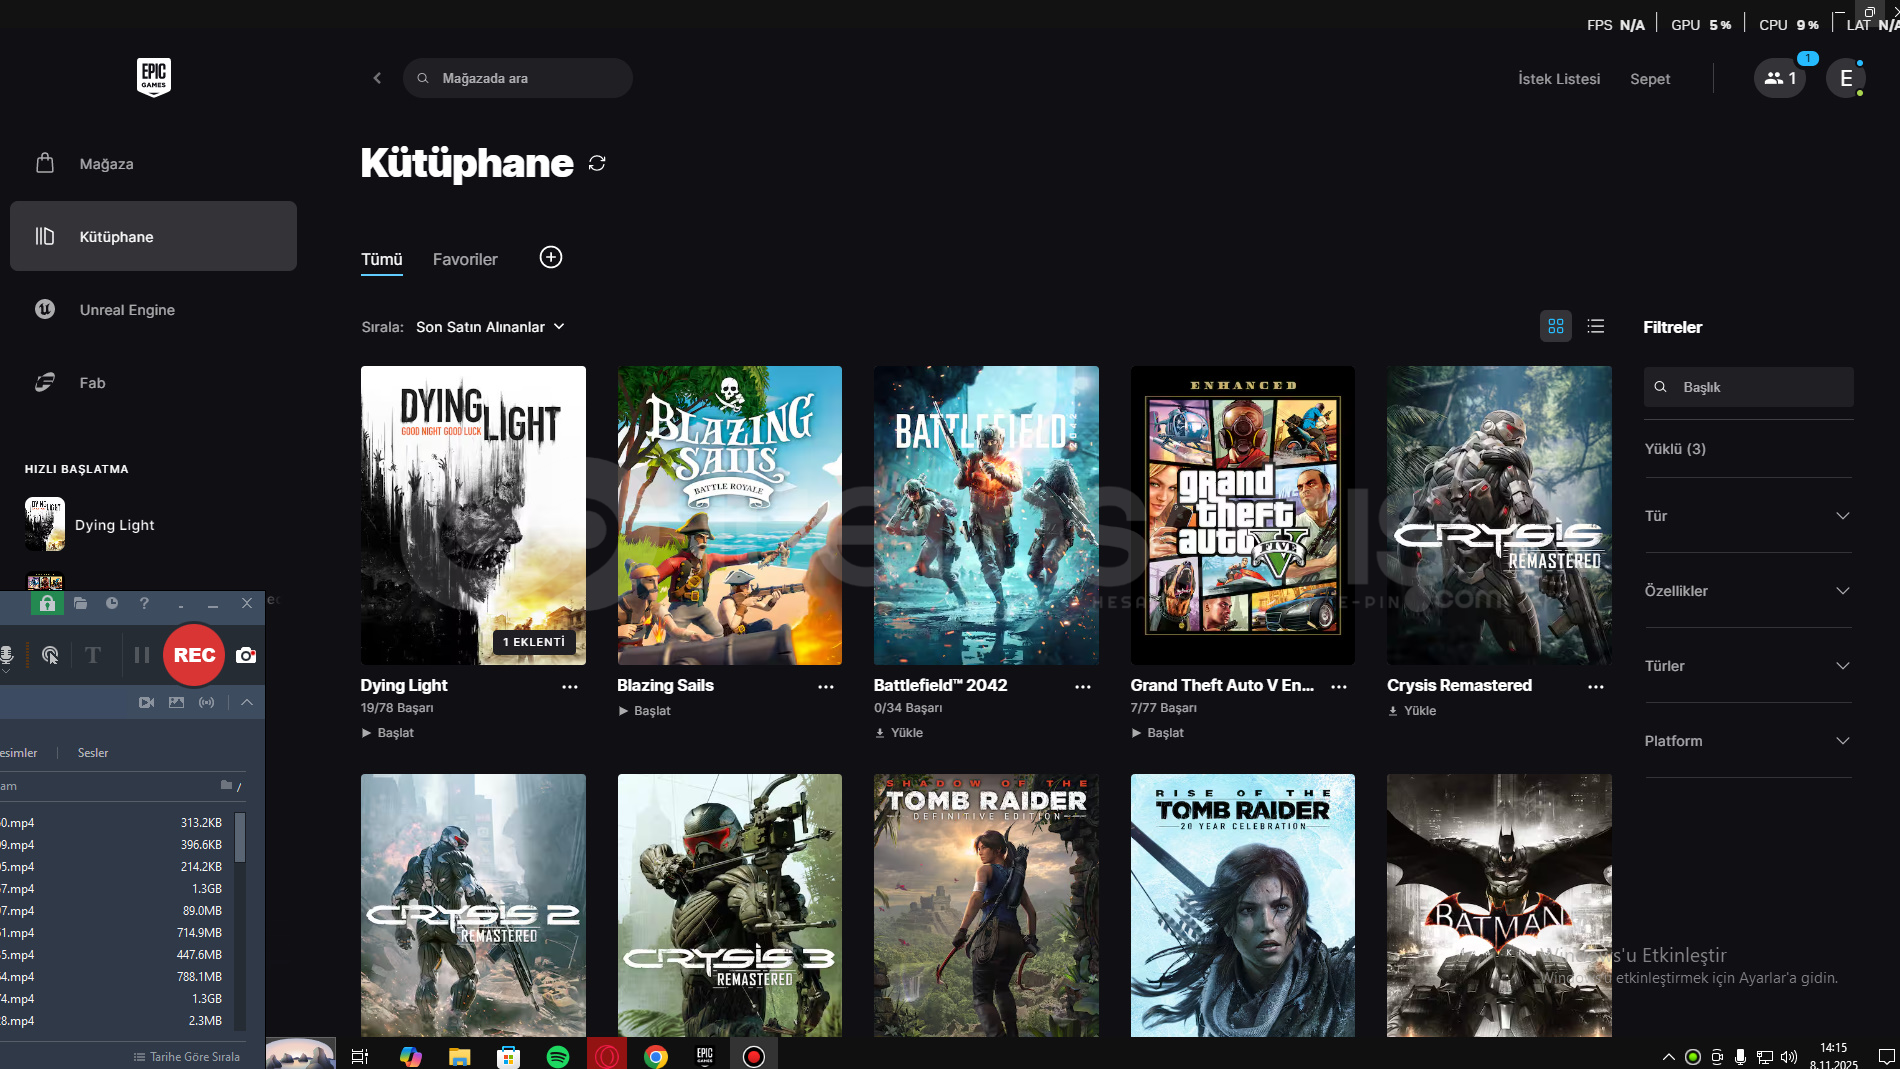Switch to the Tümü tab
1900x1069 pixels.
pos(381,260)
